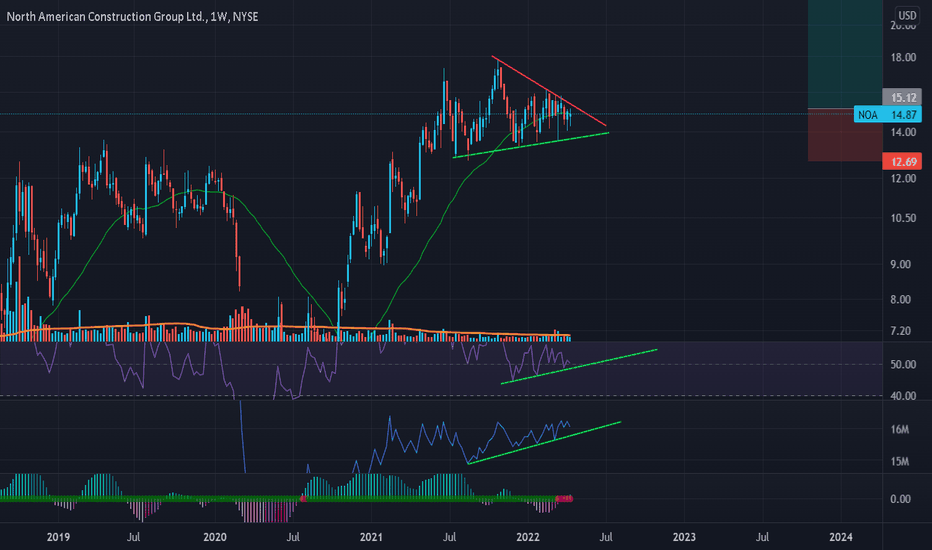
Task: Click the Jul label between 2023 and 2024
Action: tap(762, 537)
